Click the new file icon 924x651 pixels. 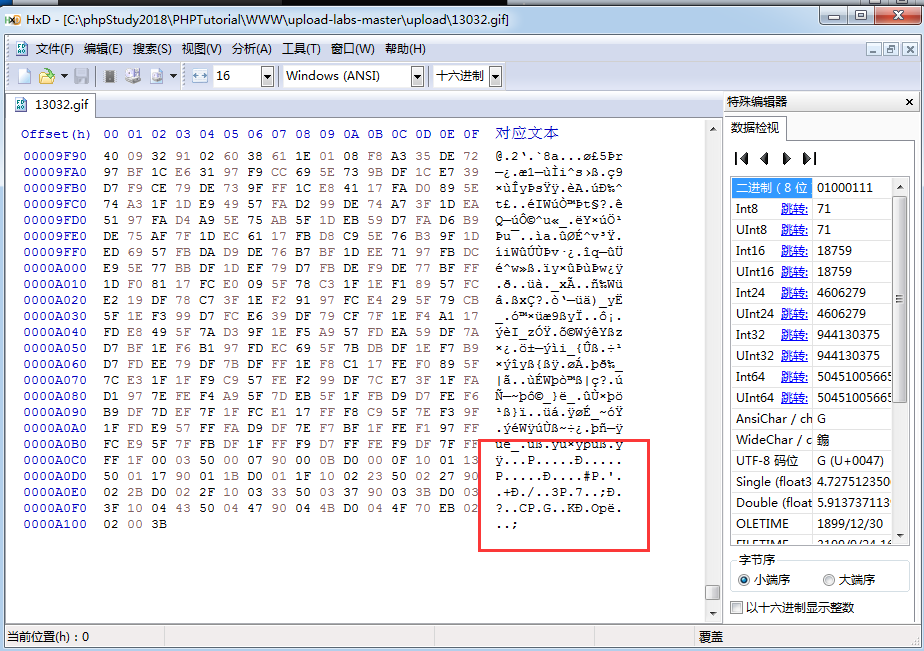tap(24, 75)
